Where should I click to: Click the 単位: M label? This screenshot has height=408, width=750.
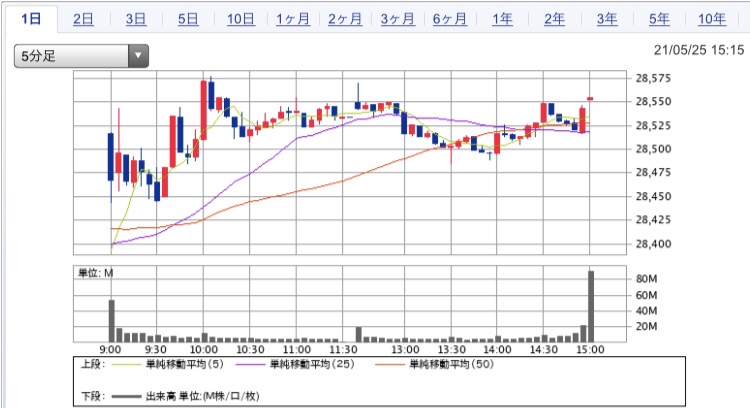click(x=96, y=273)
